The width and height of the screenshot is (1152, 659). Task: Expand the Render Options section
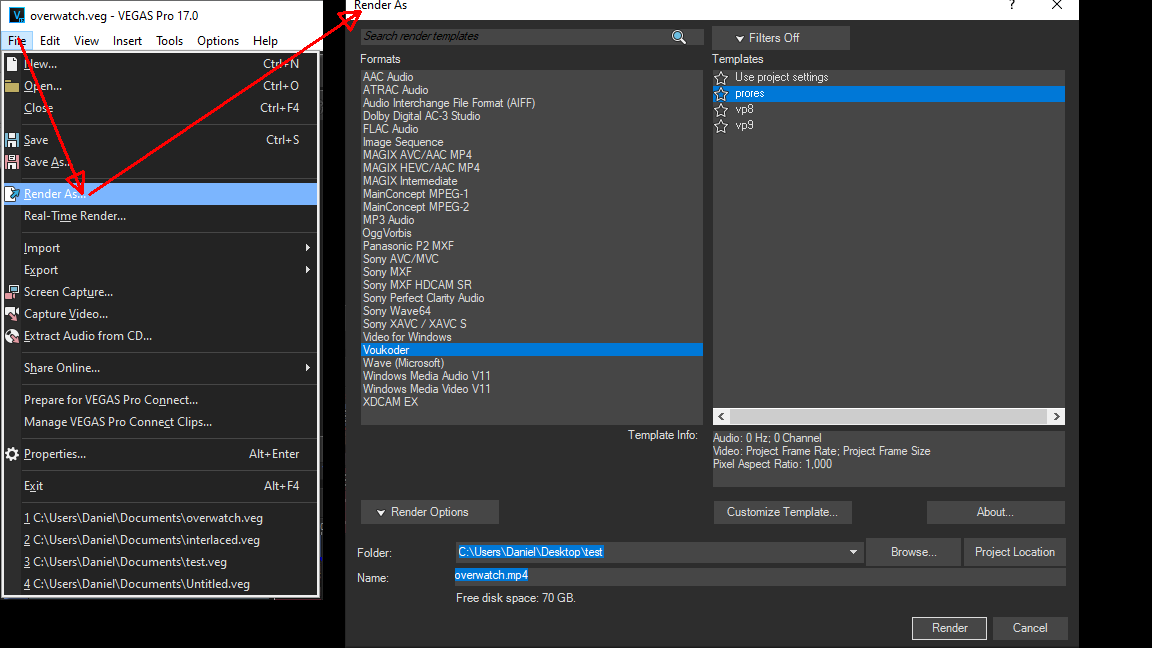tap(429, 512)
